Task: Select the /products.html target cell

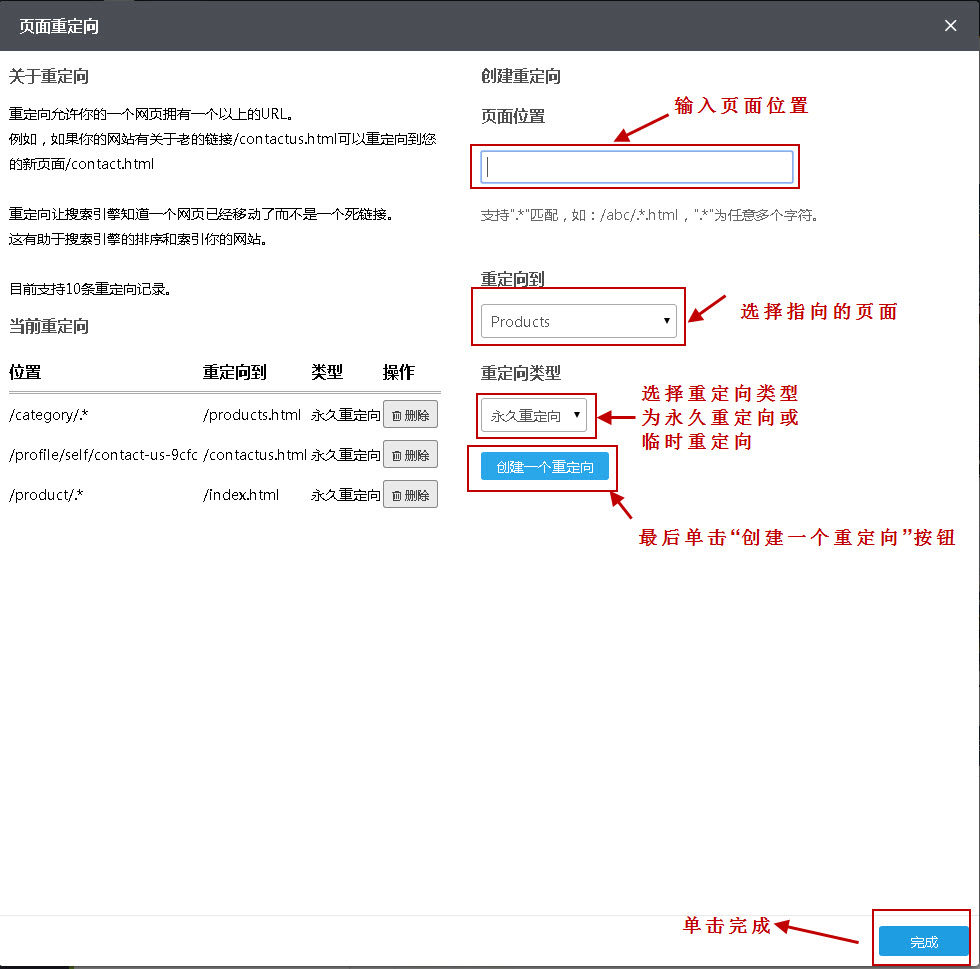Action: 252,415
